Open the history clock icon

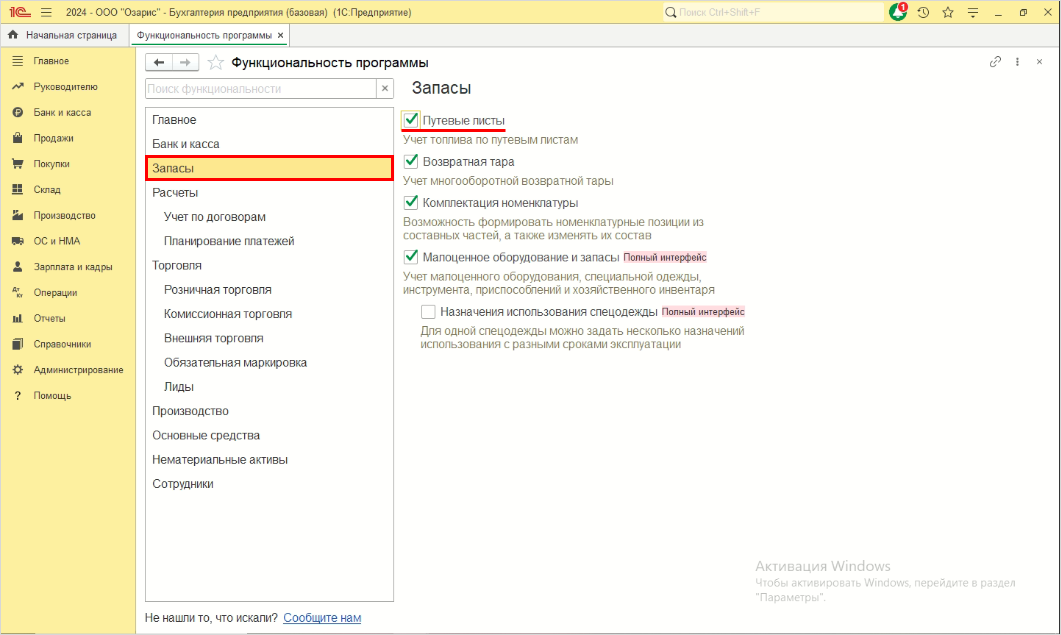[923, 12]
